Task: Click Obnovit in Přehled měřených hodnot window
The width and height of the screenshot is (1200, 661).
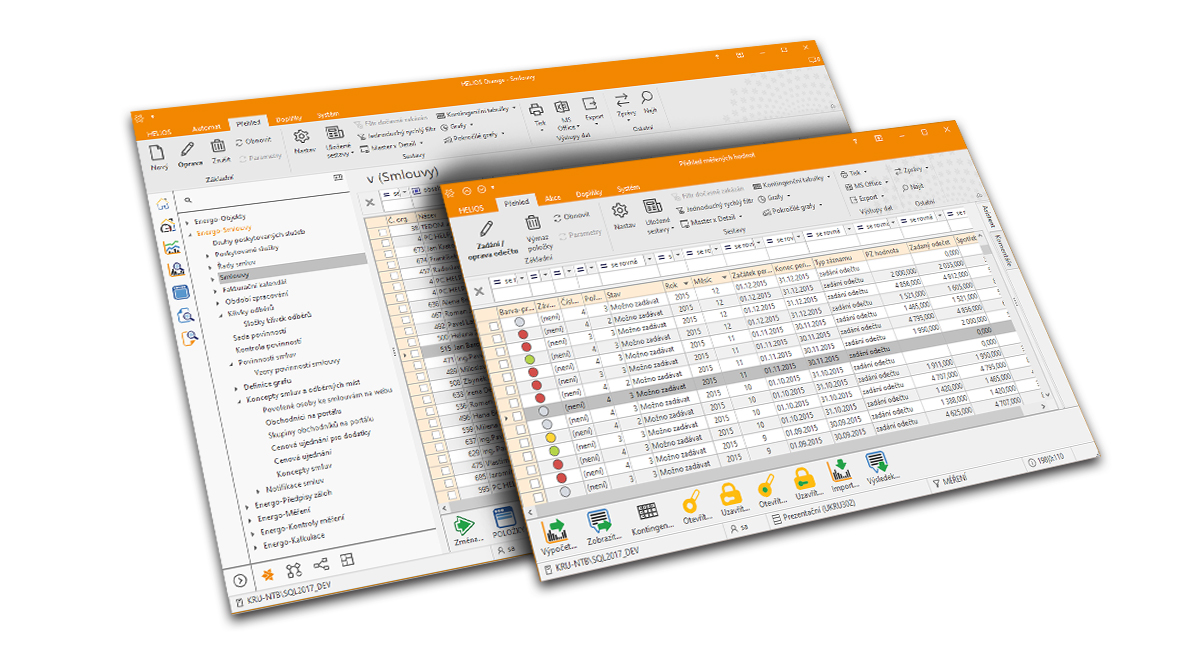Action: pyautogui.click(x=571, y=216)
